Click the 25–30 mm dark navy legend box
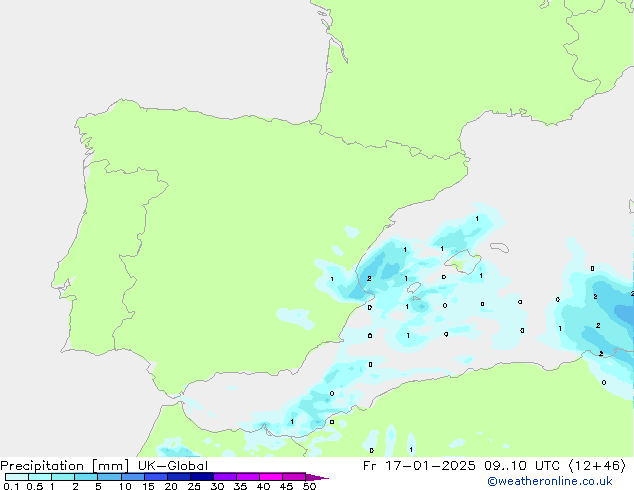634x490 pixels. point(202,477)
